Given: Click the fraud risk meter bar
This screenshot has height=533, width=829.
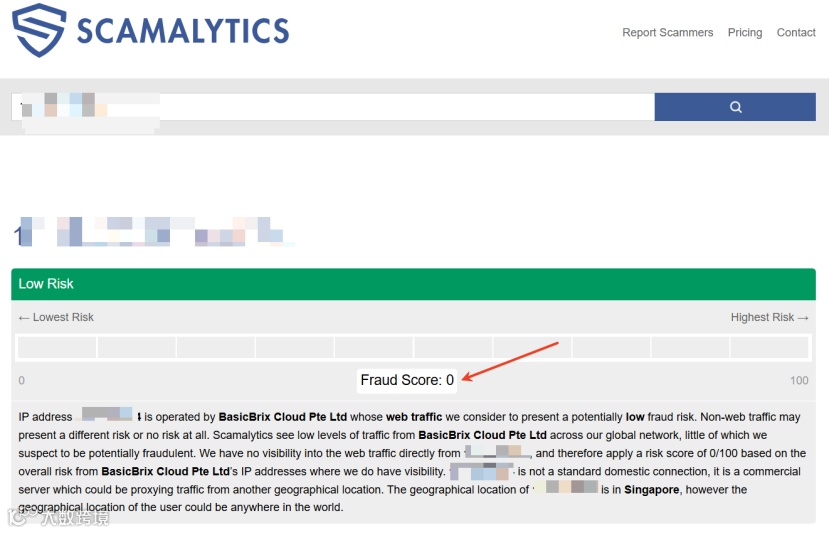Looking at the screenshot, I should [x=413, y=348].
